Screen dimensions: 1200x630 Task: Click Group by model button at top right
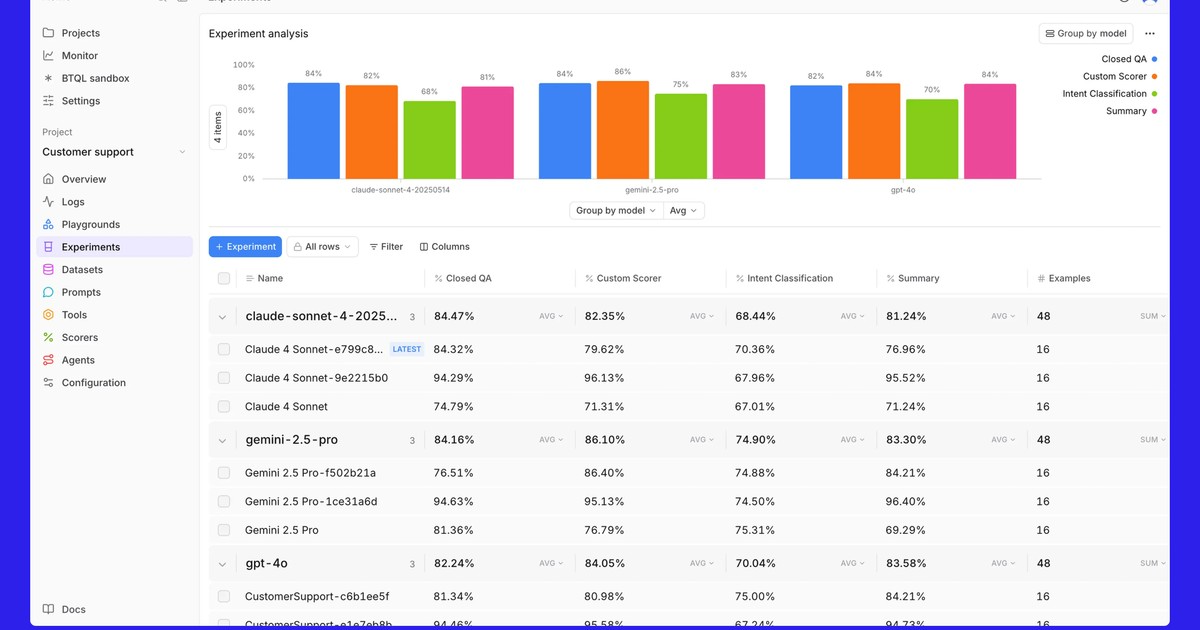(1086, 33)
